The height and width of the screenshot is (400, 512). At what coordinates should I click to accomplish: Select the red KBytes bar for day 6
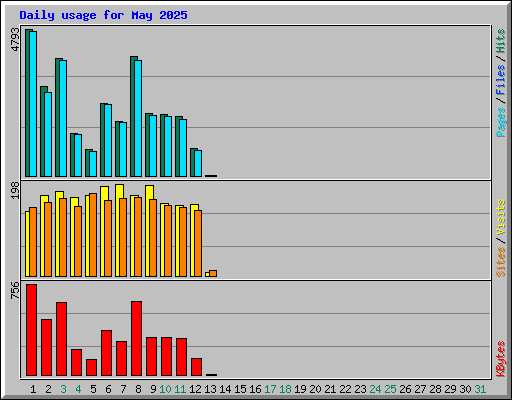tap(106, 353)
